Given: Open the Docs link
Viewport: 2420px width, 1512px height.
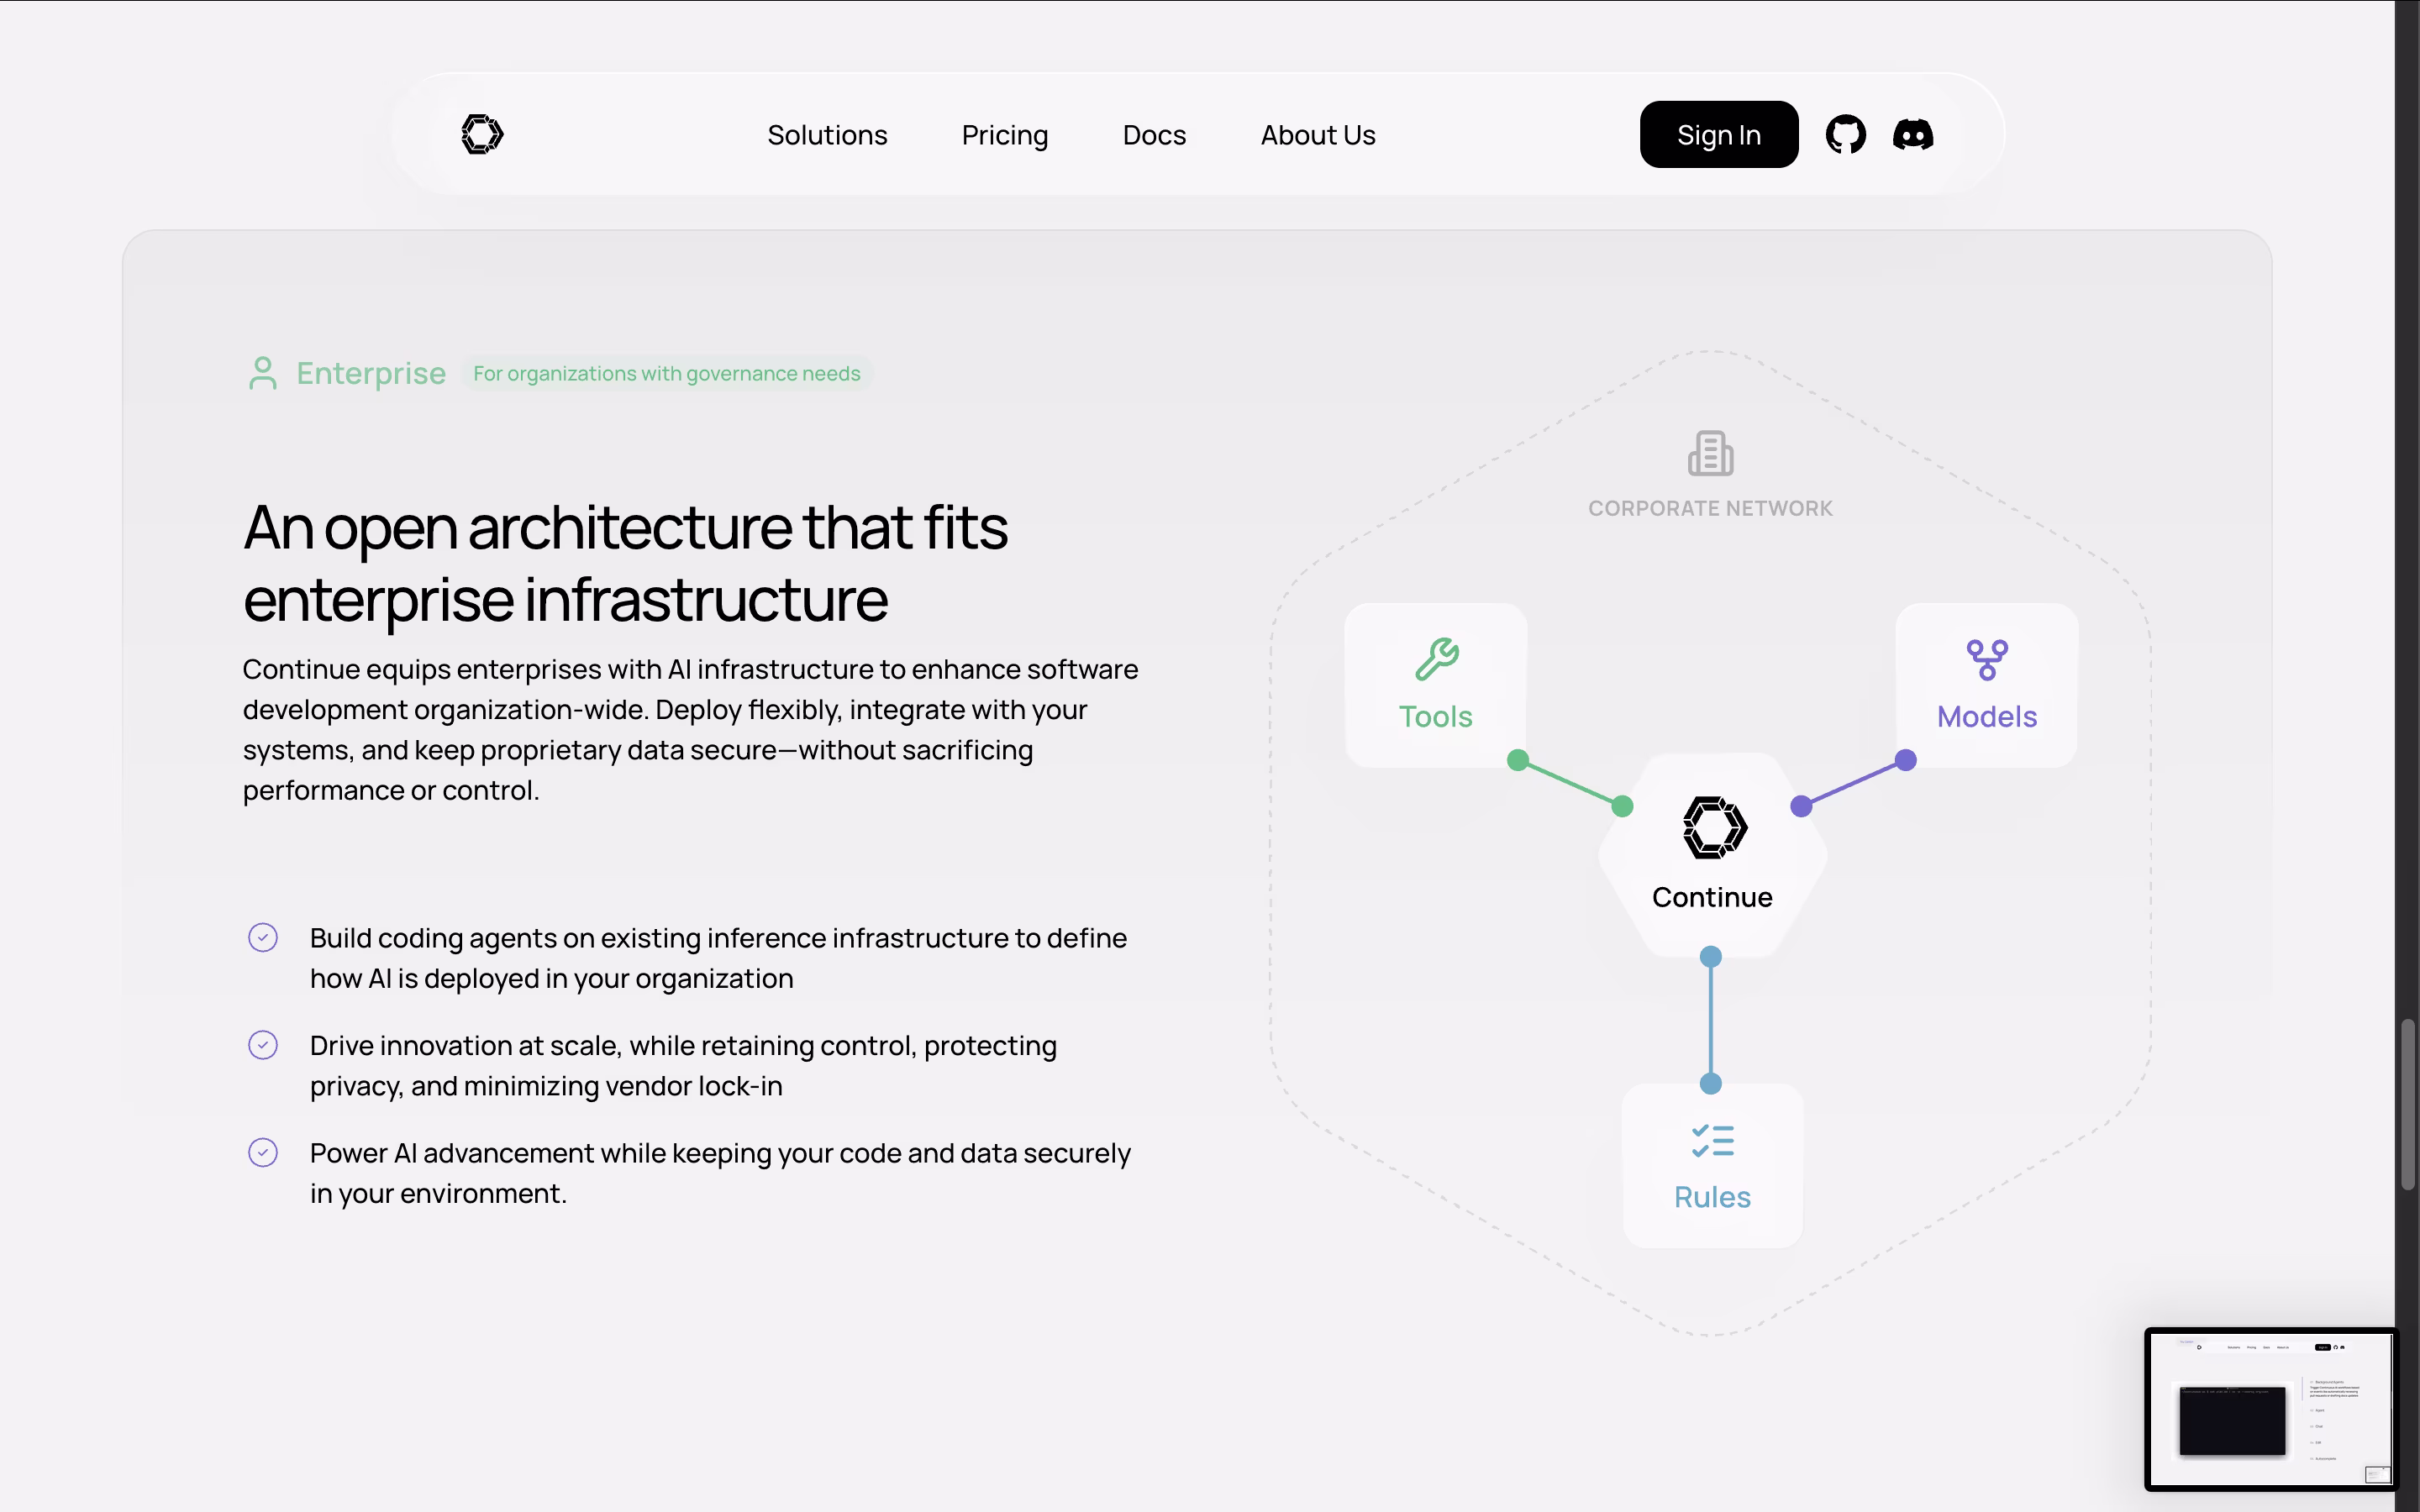Looking at the screenshot, I should tap(1154, 135).
